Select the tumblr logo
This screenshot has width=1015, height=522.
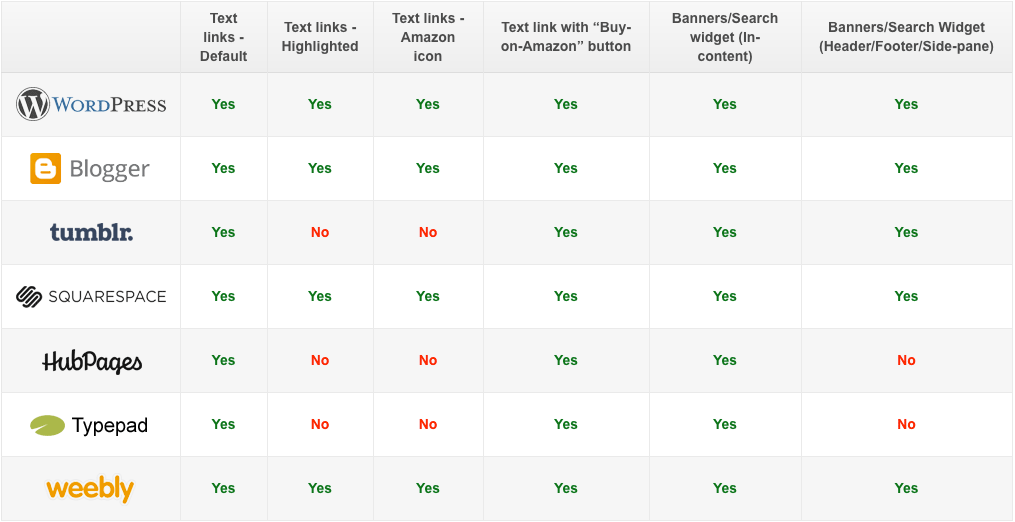91,232
